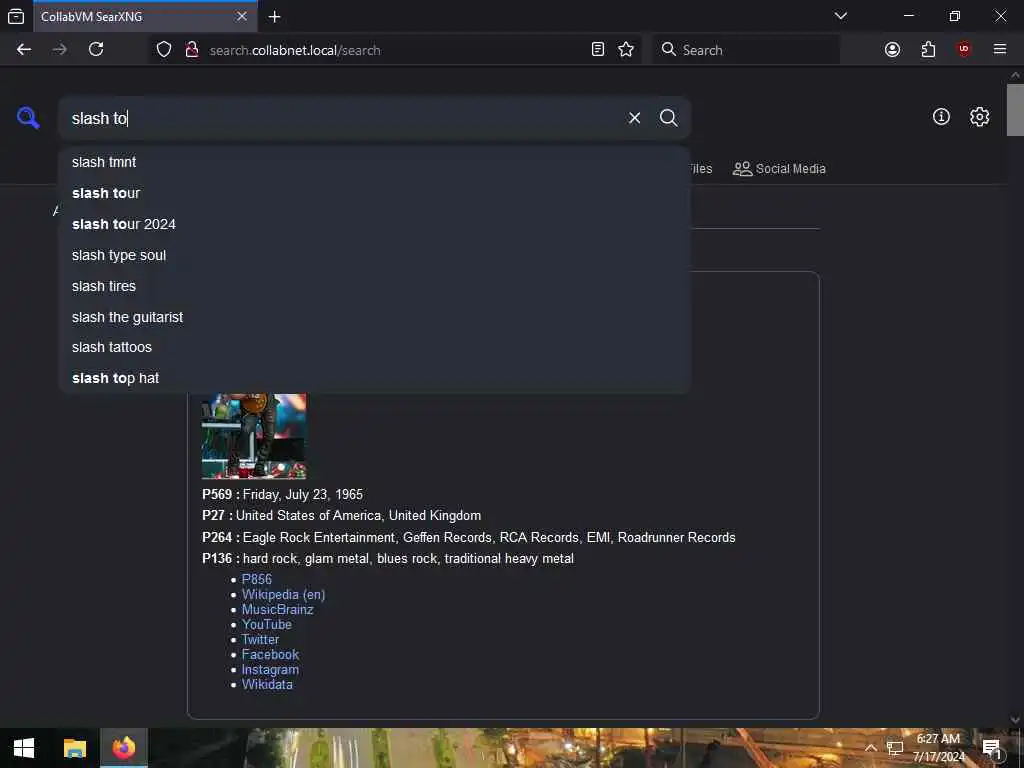This screenshot has height=768, width=1024.
Task: Choose suggestion "slash top hat"
Action: [x=374, y=378]
